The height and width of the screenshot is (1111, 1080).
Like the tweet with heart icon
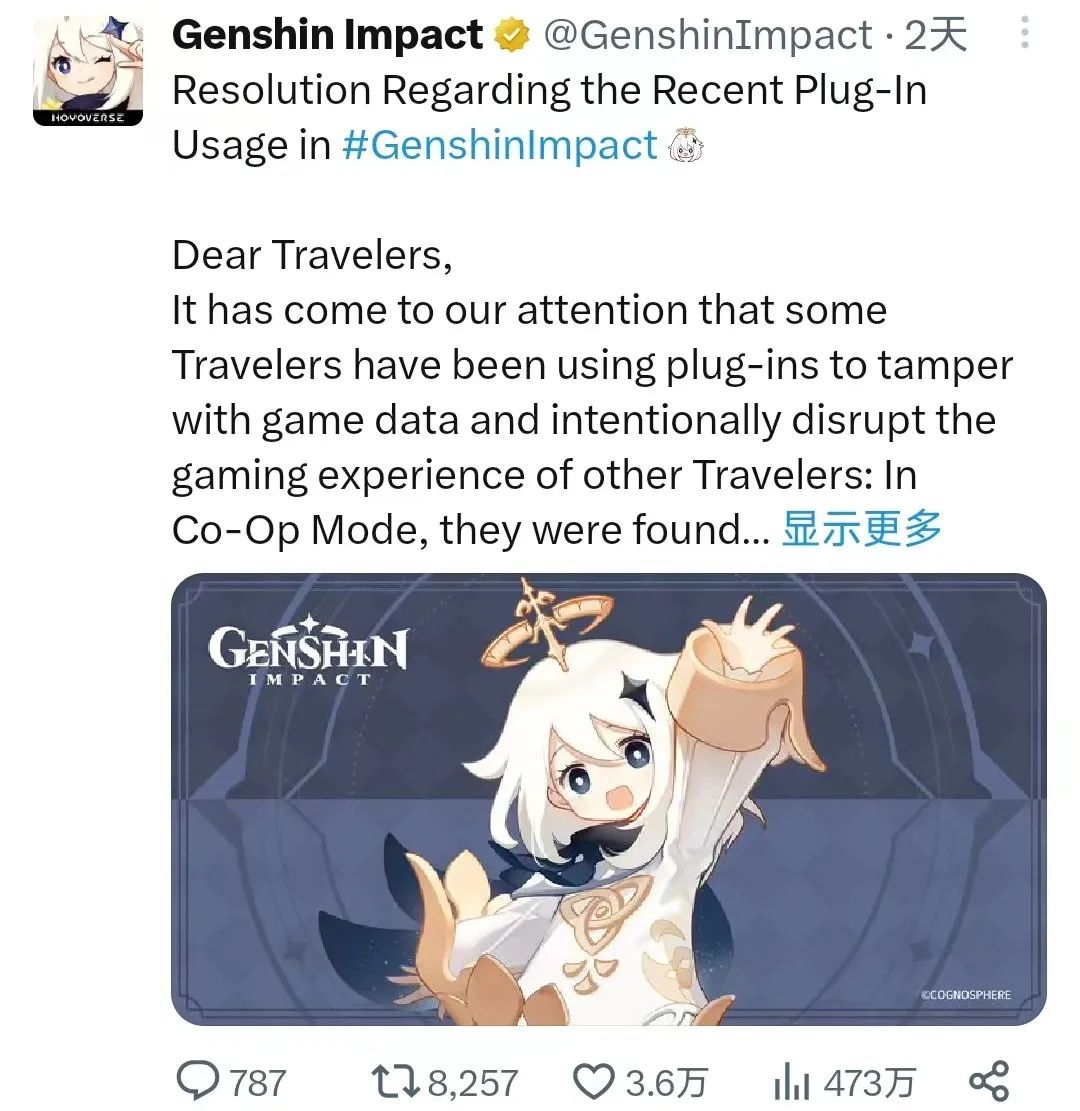[593, 1082]
